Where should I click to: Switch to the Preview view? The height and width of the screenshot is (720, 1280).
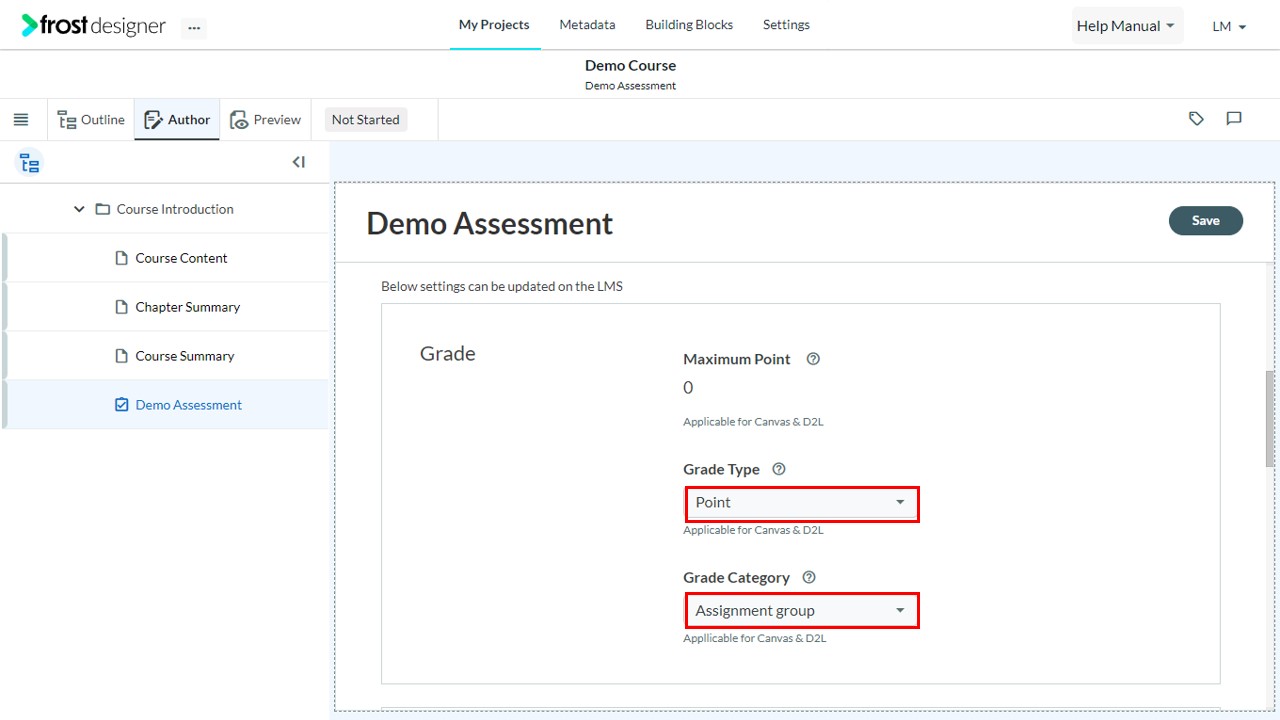pyautogui.click(x=266, y=120)
